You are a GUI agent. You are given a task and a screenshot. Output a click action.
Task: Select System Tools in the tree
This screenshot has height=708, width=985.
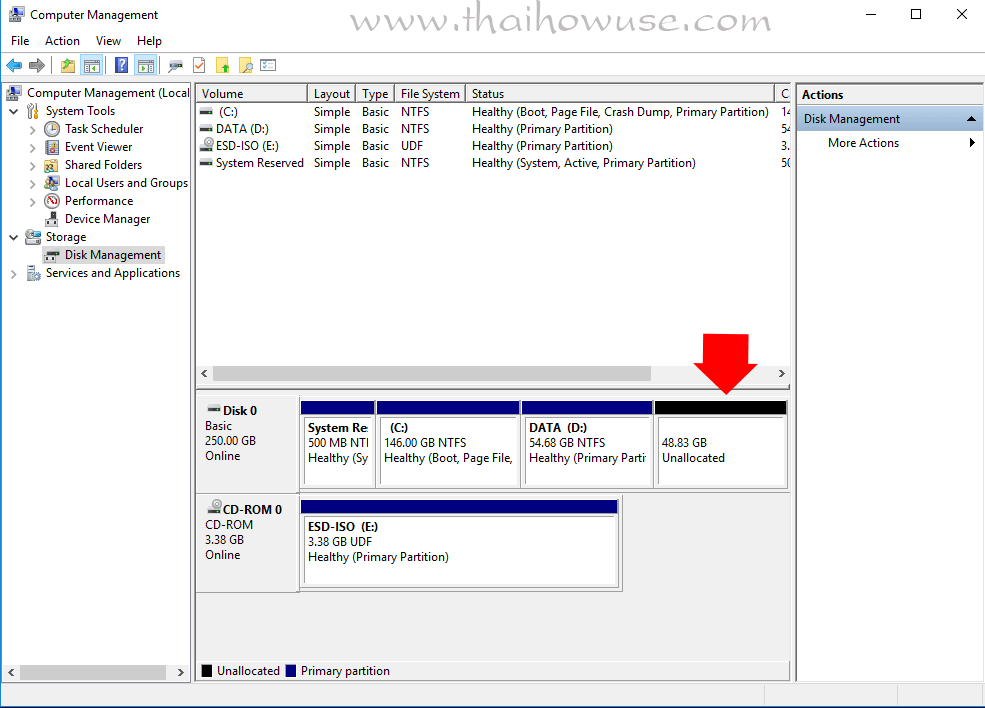point(80,111)
